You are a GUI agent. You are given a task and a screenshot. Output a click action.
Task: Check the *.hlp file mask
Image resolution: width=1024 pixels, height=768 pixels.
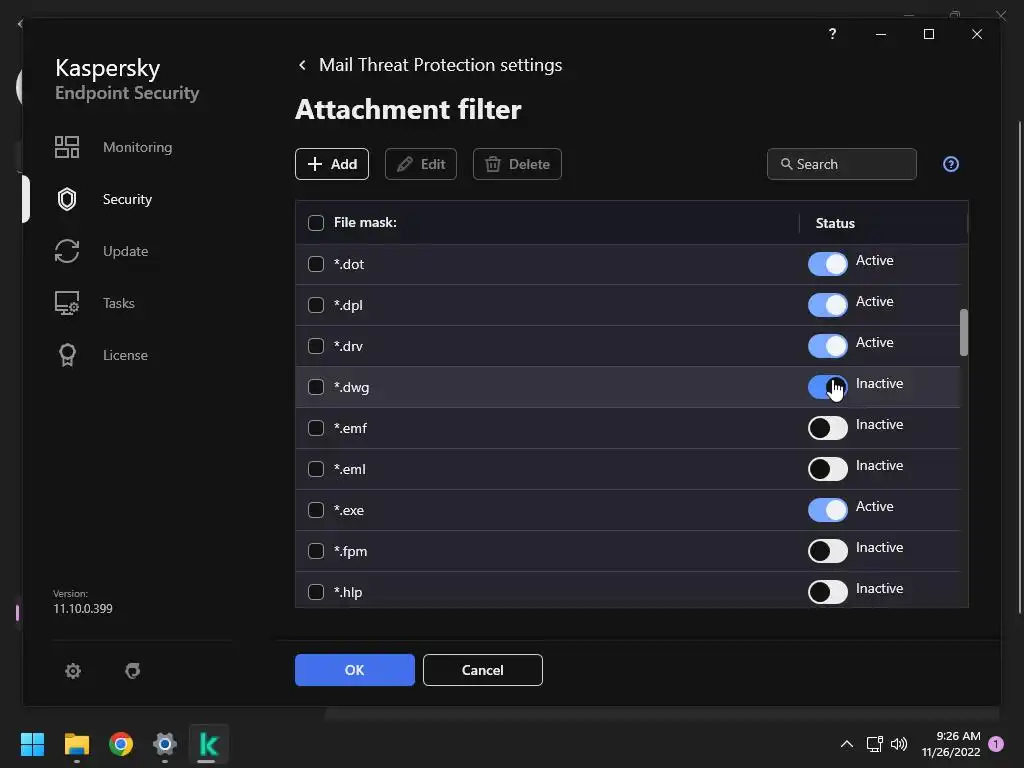click(x=315, y=592)
